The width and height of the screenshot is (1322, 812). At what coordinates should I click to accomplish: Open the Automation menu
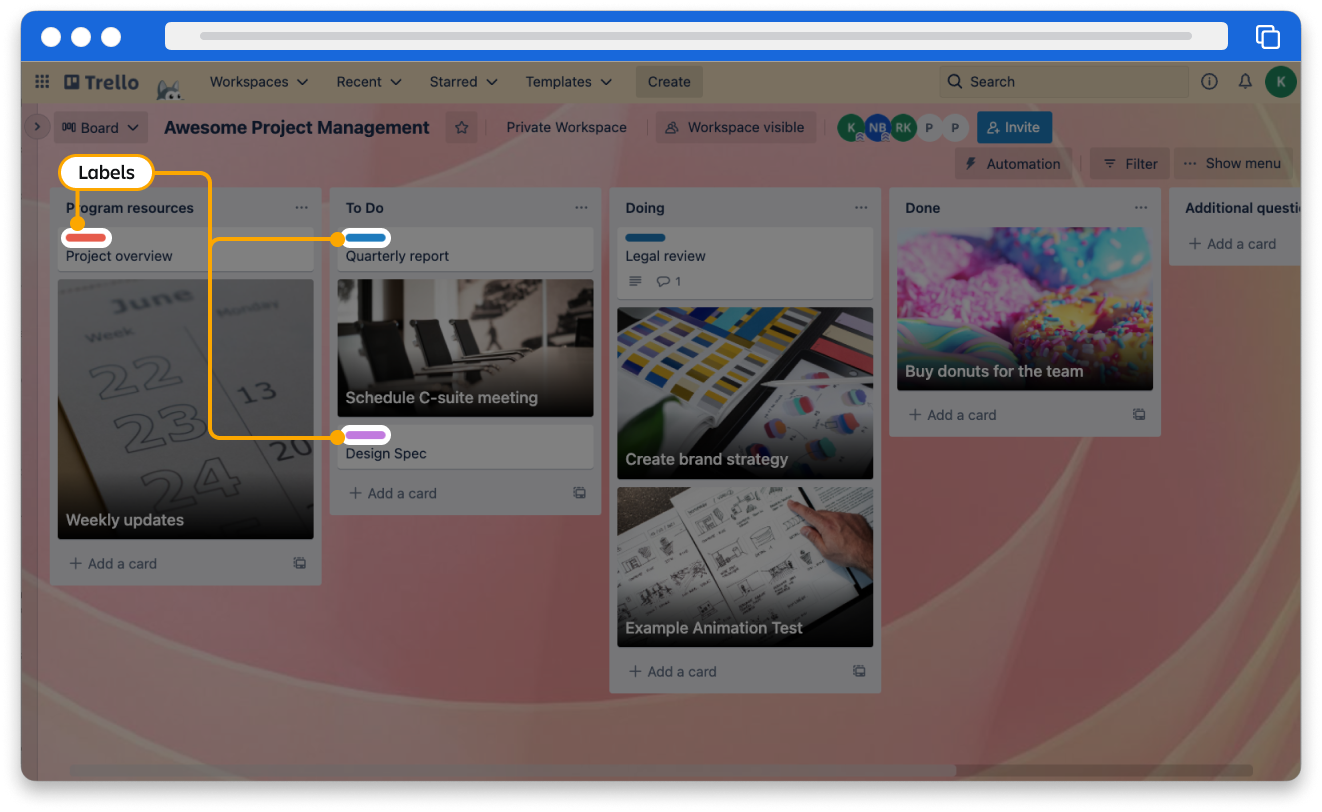[x=1013, y=164]
